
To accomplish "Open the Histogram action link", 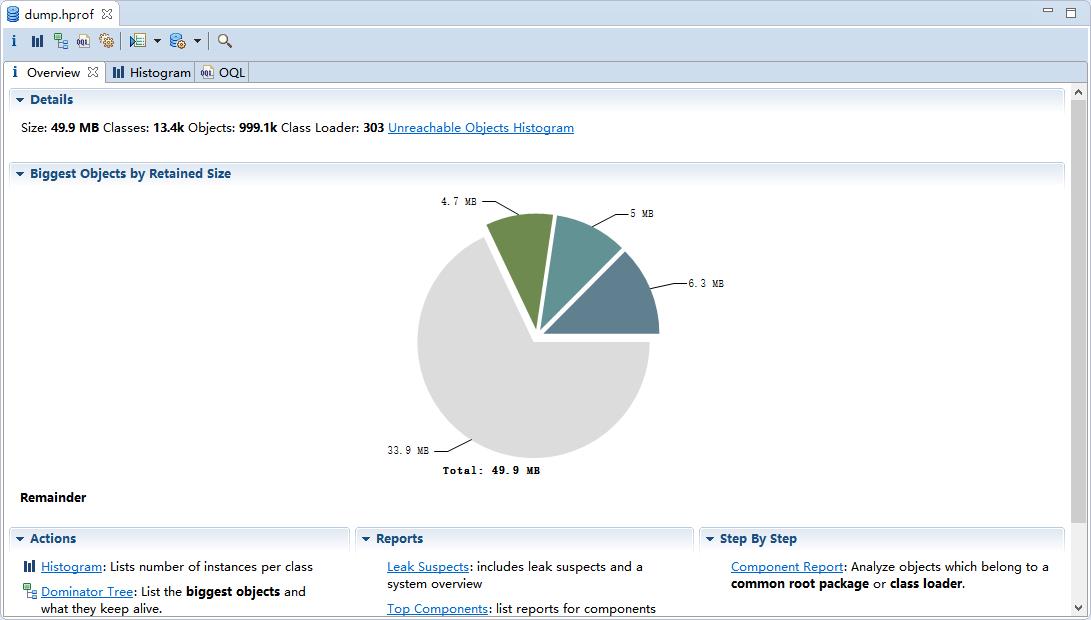I will click(x=72, y=567).
